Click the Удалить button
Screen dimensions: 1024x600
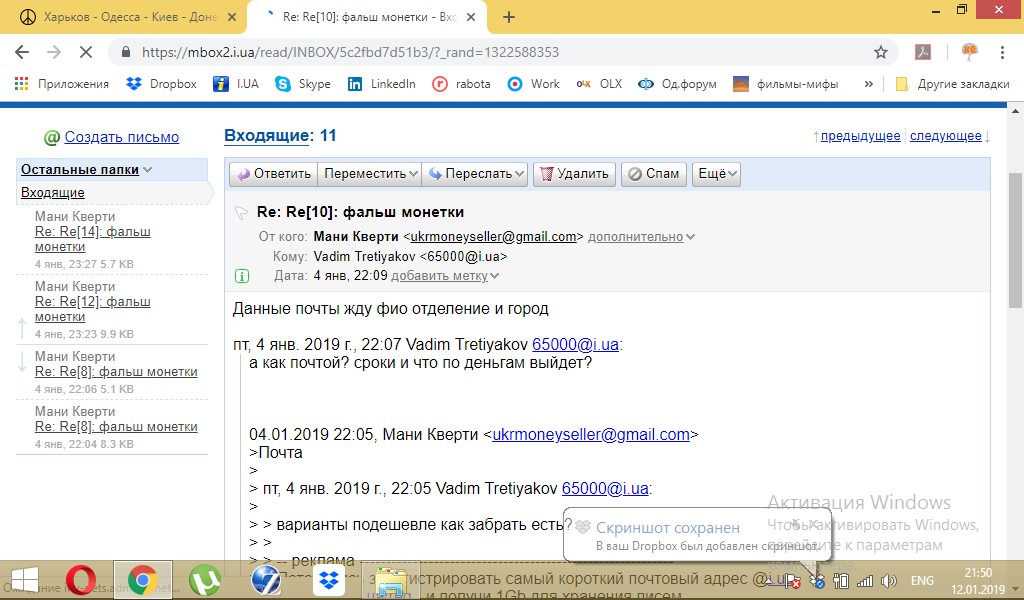(x=574, y=174)
